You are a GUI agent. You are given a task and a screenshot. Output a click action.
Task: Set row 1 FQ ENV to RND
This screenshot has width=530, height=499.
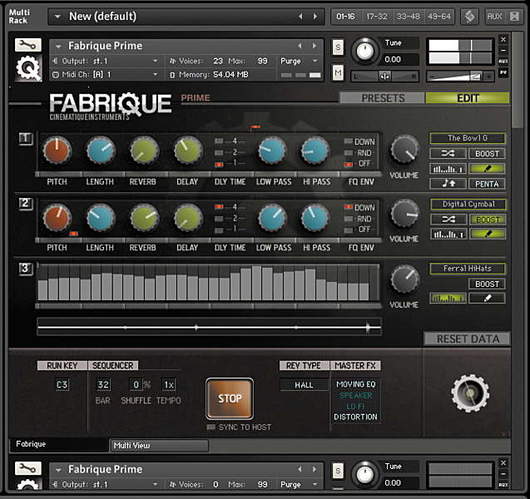click(348, 153)
